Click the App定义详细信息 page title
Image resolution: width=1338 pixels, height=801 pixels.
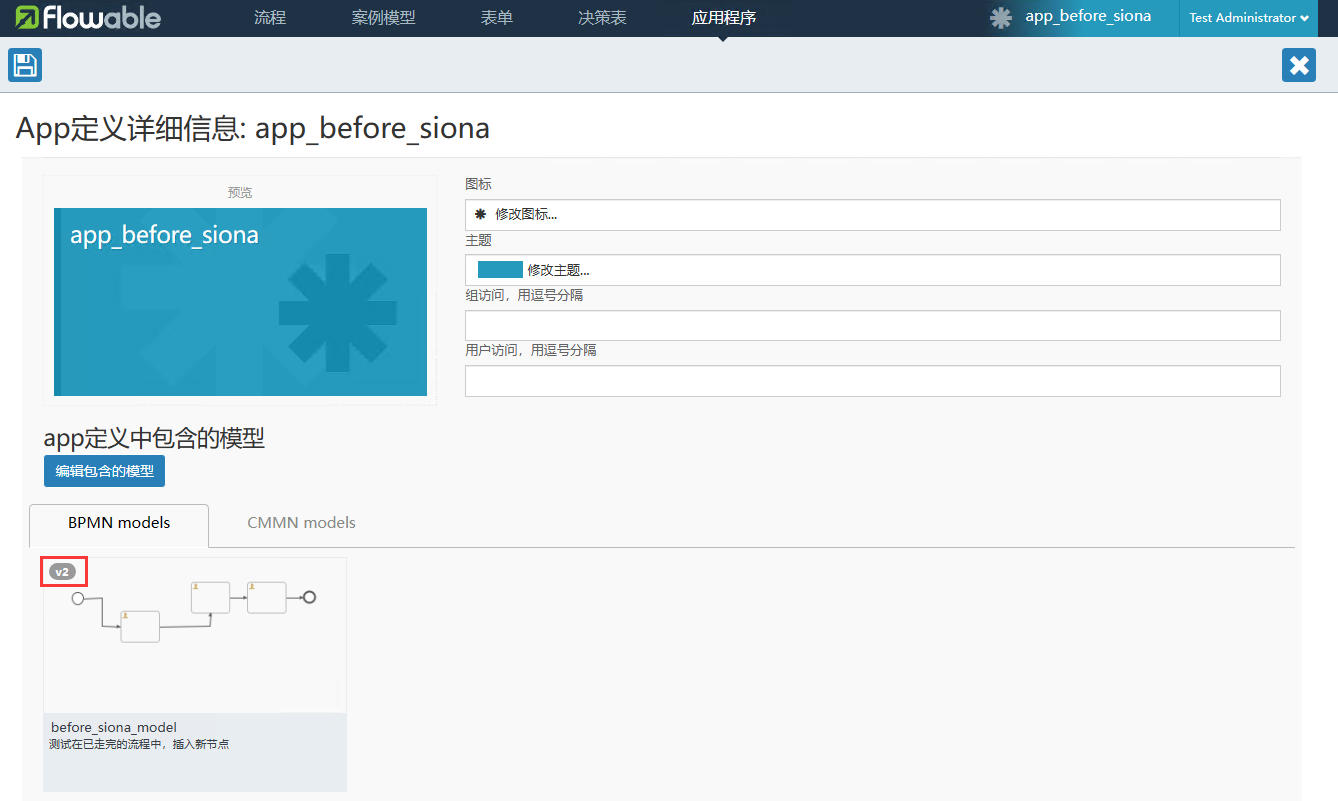click(253, 129)
